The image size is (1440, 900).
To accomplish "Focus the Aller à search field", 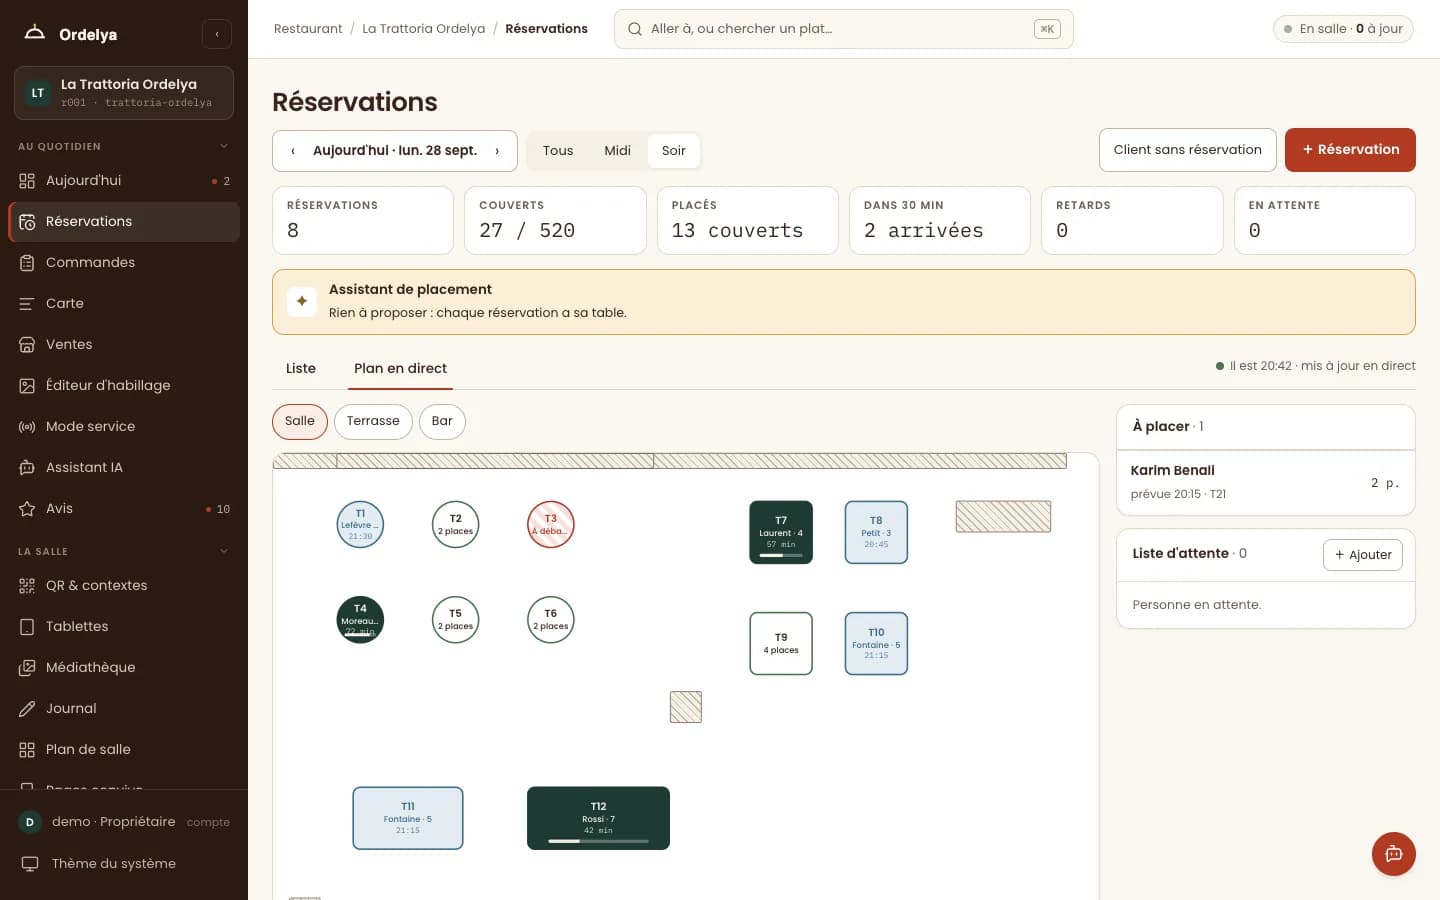I will [x=844, y=29].
